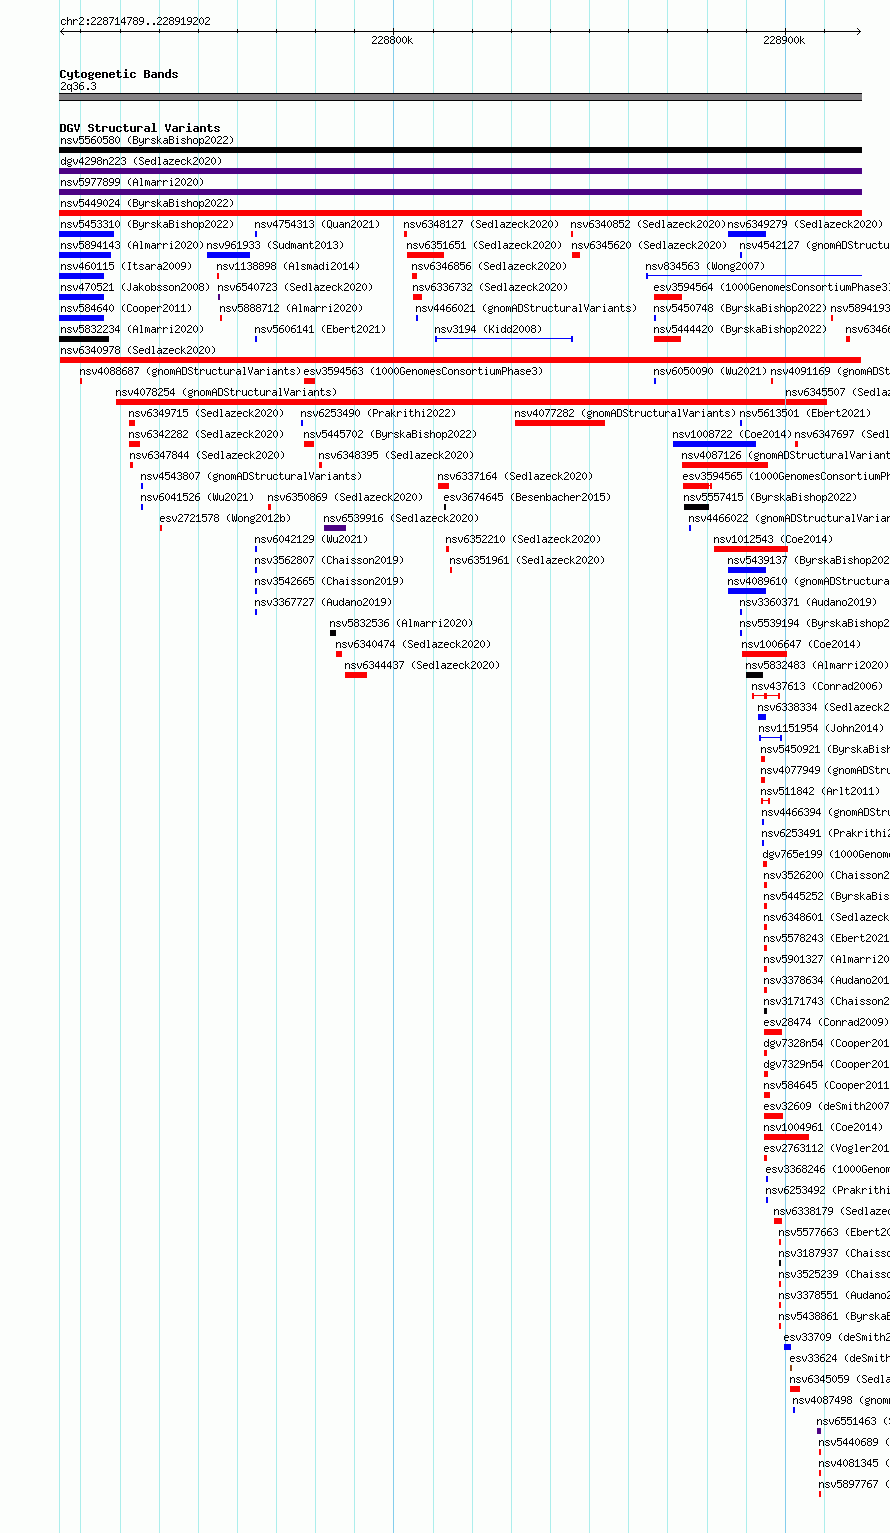Open nsv470521 (Jakobsson2008) label

(135, 287)
